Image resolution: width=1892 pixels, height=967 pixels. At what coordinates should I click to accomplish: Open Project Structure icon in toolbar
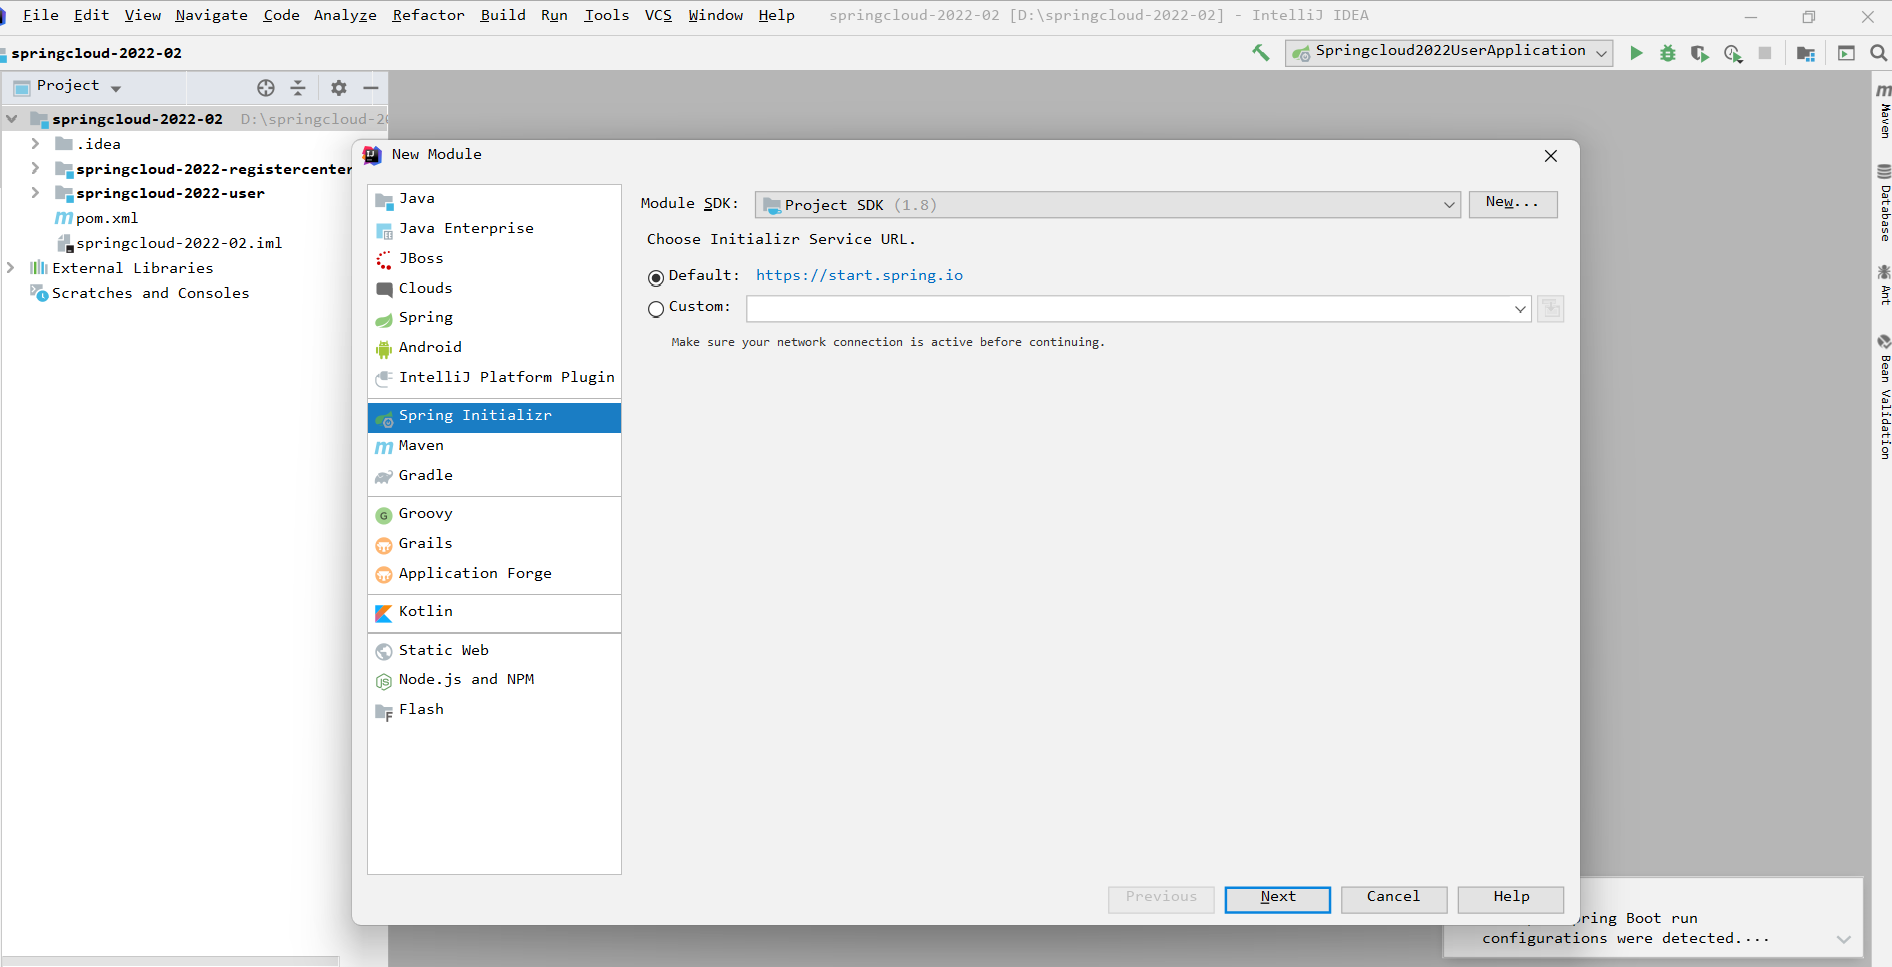point(1806,53)
